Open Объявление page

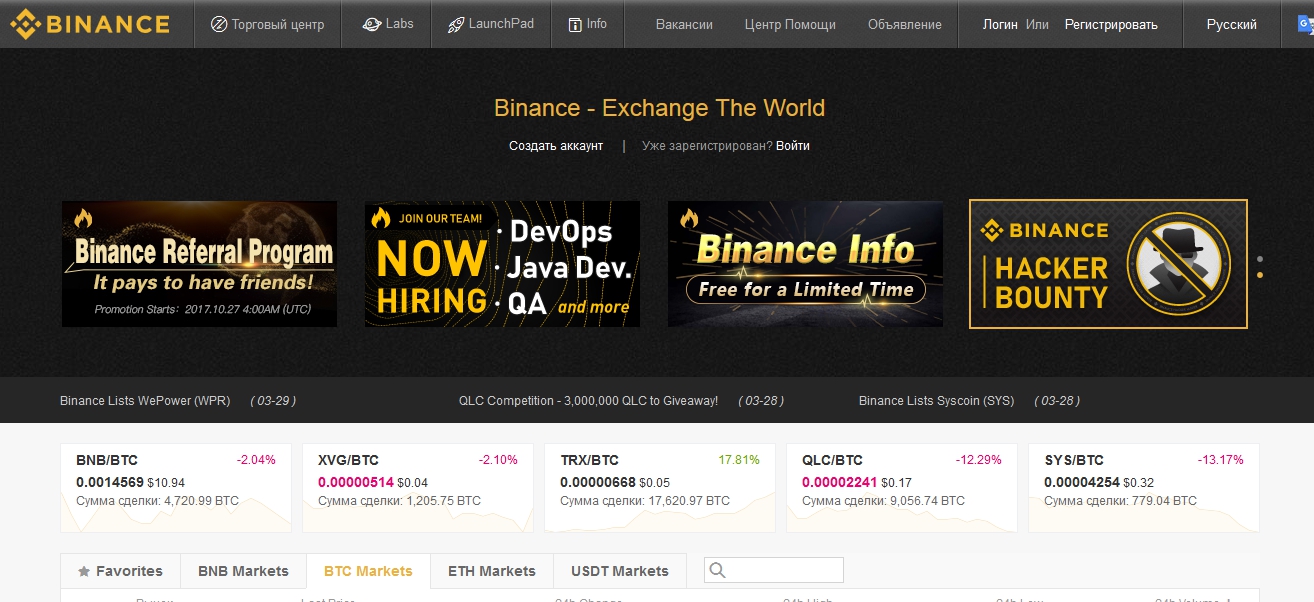(x=904, y=24)
